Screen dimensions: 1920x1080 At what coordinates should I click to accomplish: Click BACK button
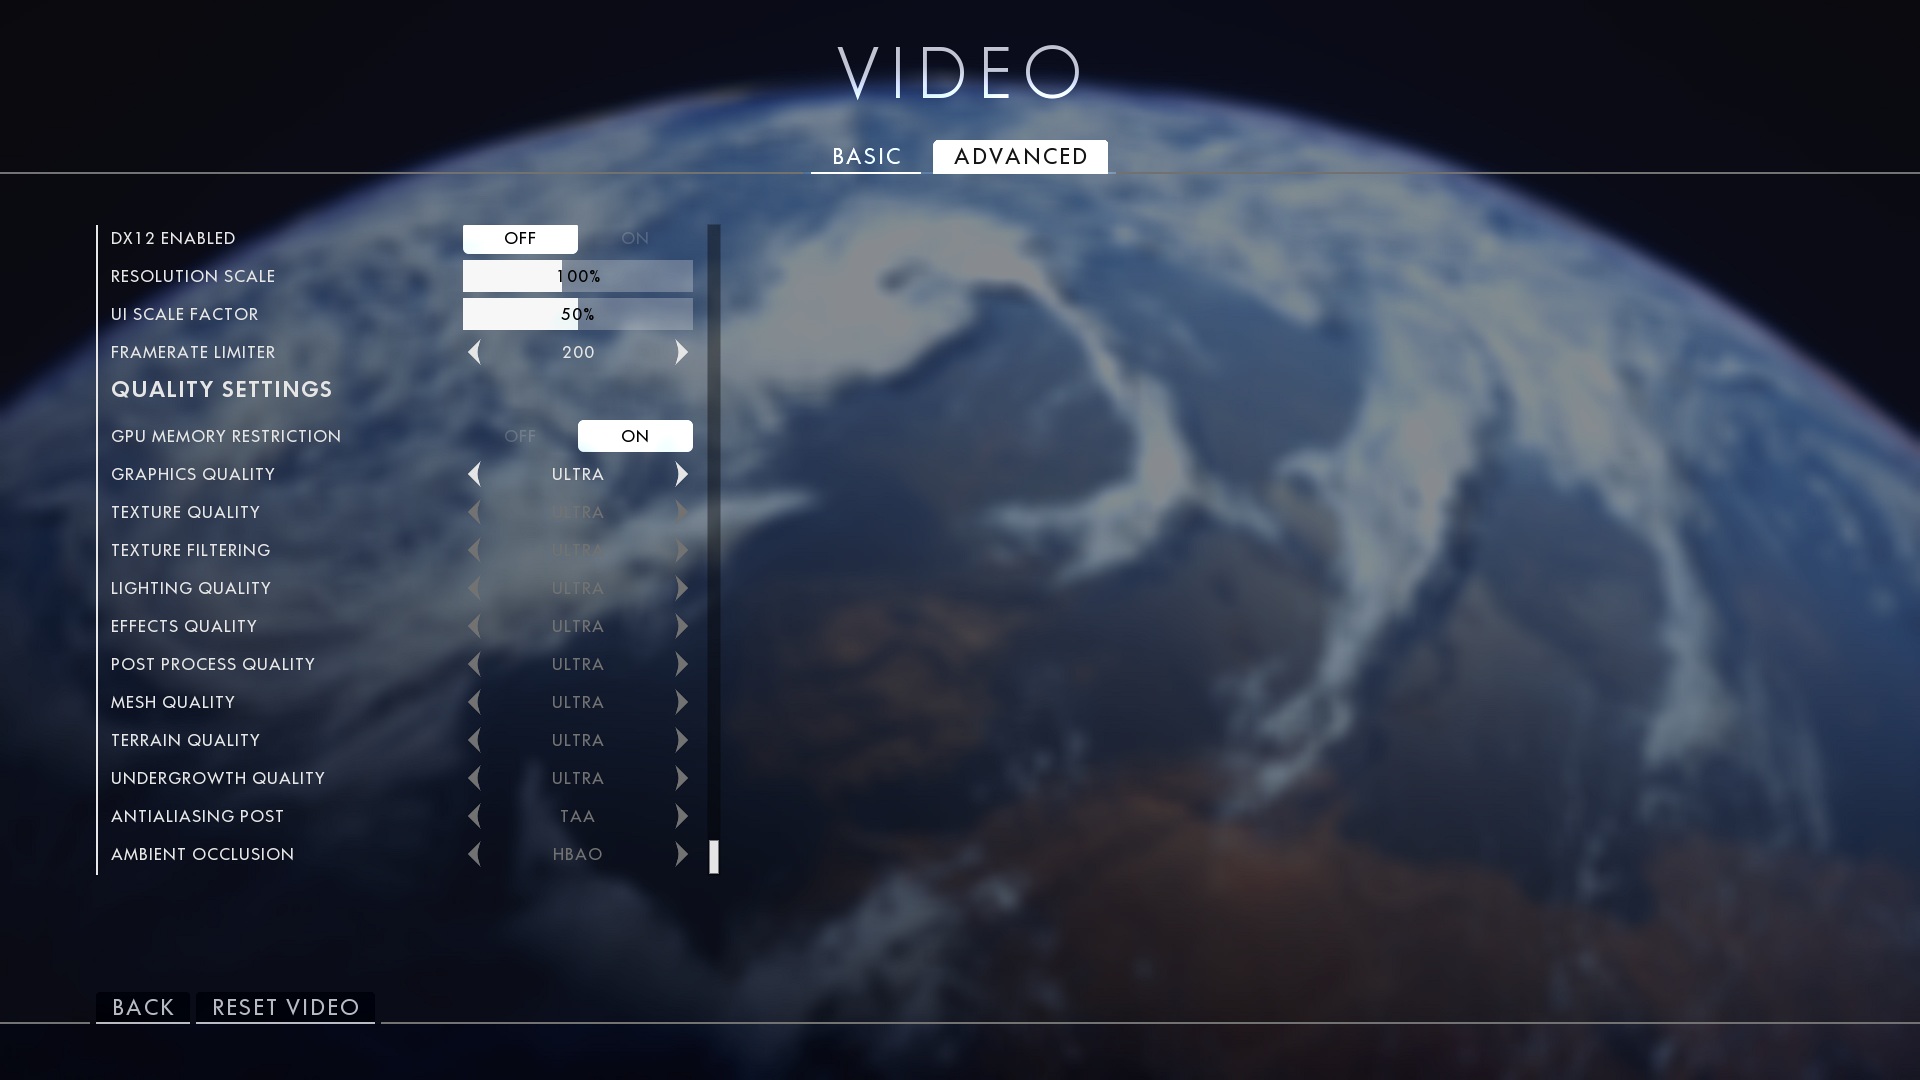point(144,1007)
